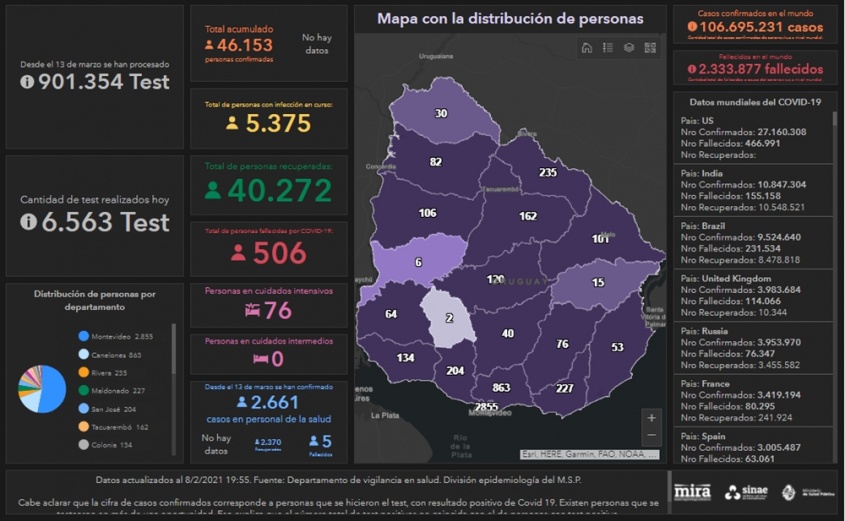Select Montevideo blue legend swatch
The image size is (845, 521).
pos(83,337)
